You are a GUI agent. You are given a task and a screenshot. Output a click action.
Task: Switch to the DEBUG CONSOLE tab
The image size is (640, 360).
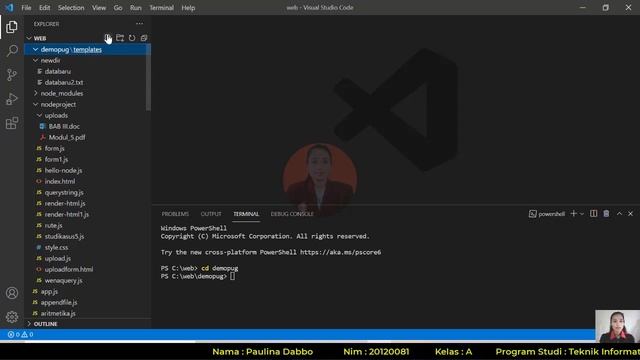292,214
